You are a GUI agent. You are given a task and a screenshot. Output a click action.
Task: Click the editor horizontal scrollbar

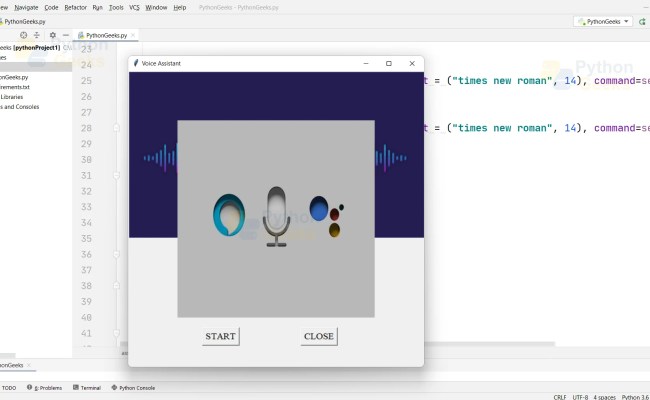coord(489,344)
